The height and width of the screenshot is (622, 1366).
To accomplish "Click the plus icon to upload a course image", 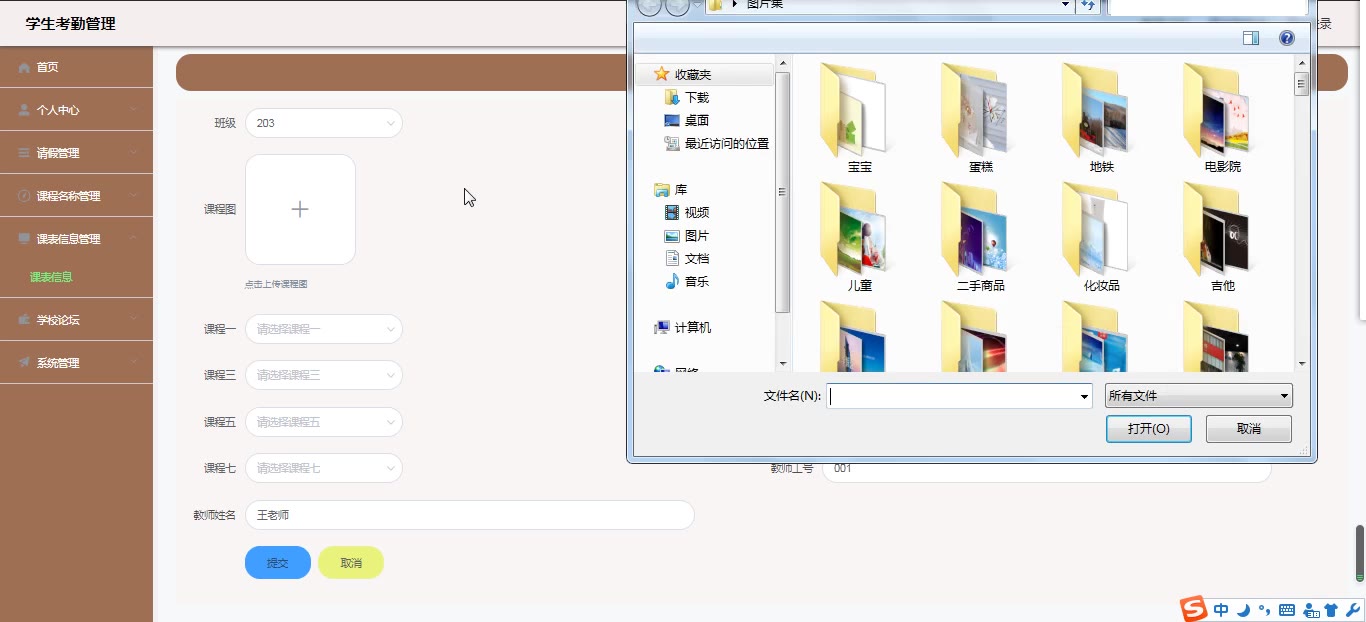I will coord(300,209).
